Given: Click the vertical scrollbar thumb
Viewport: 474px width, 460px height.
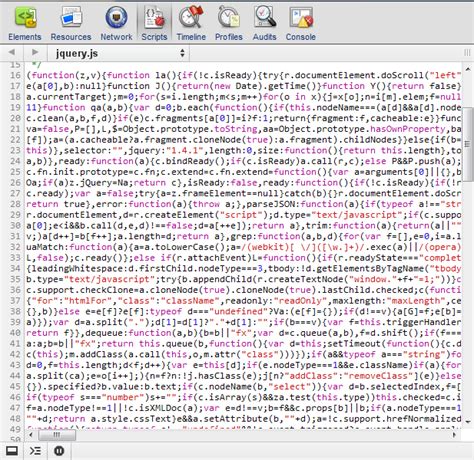Looking at the screenshot, I should [468, 144].
